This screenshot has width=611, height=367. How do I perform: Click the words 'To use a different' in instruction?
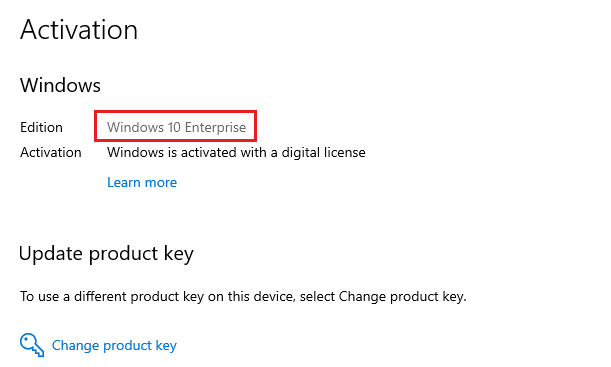pos(73,297)
